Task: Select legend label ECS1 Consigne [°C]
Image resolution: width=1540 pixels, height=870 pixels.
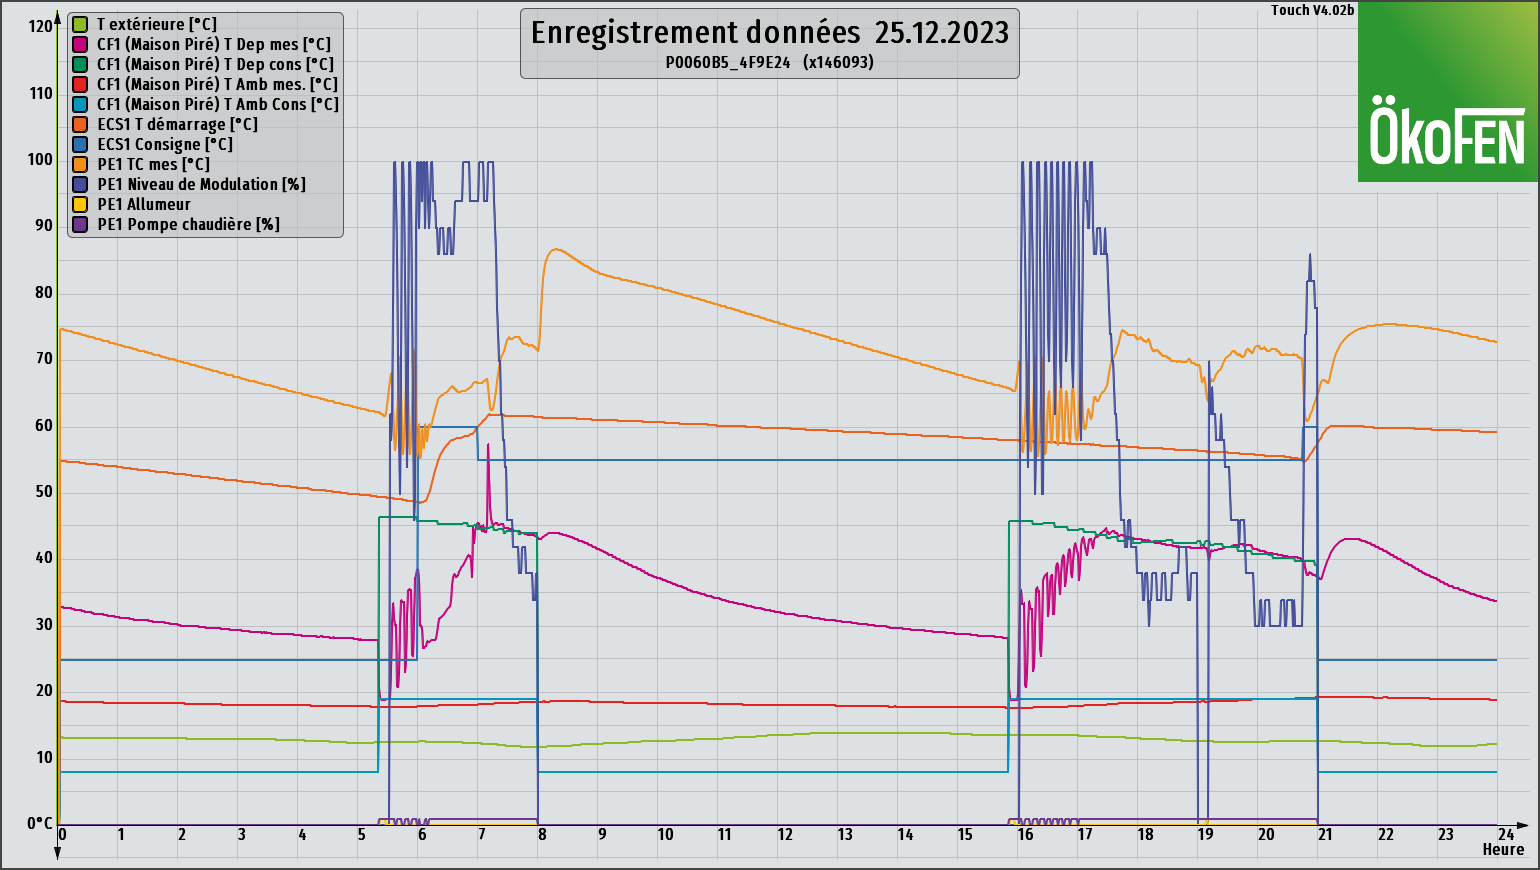Action: click(x=165, y=144)
